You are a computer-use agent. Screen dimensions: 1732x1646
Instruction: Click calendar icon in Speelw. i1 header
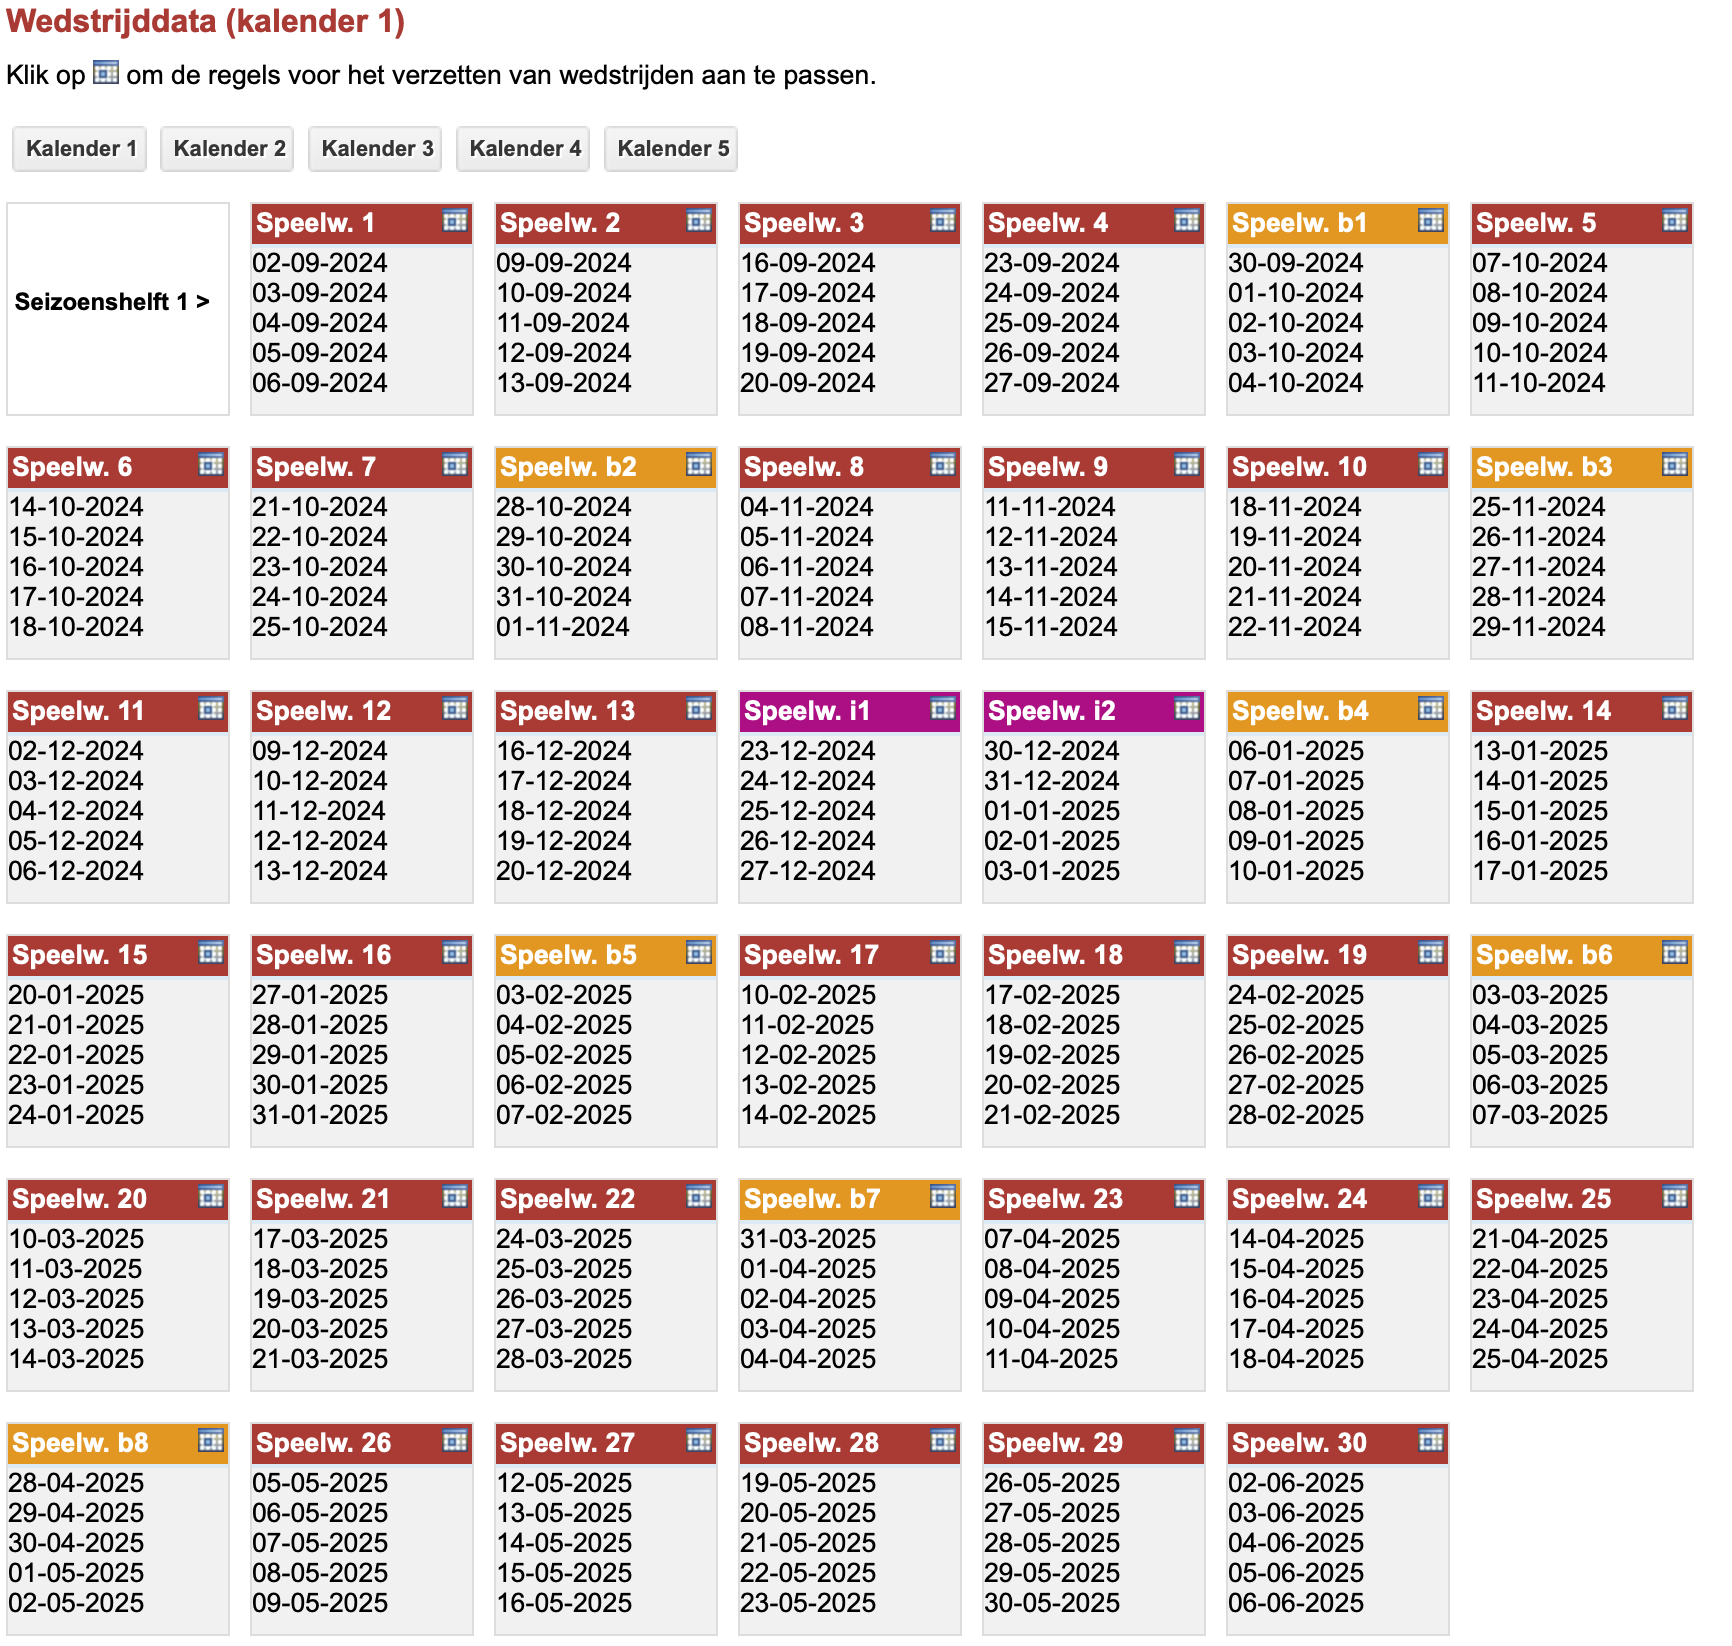click(943, 709)
